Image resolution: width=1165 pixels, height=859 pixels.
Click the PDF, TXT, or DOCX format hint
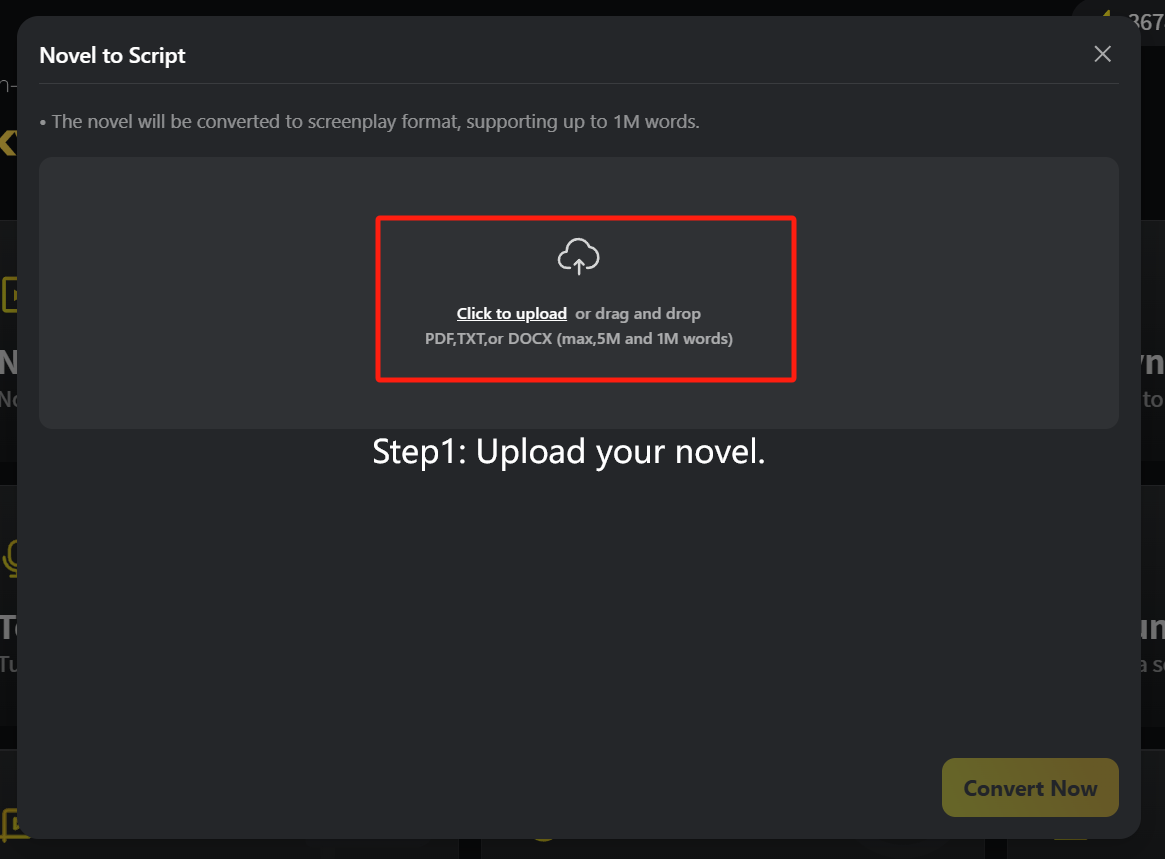coord(579,339)
